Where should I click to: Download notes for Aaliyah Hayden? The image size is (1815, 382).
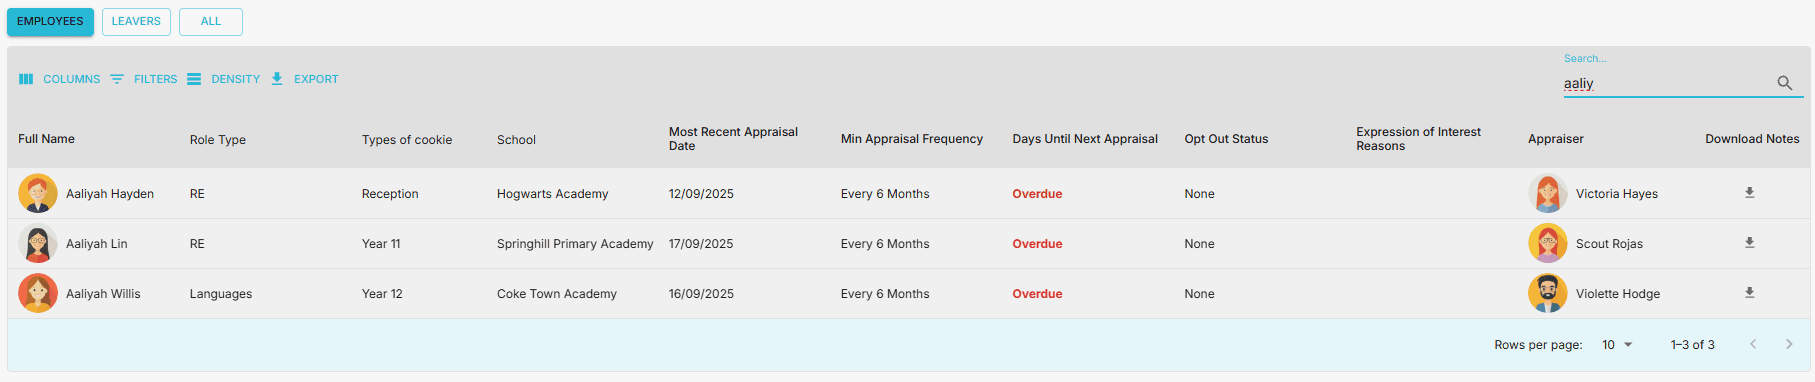point(1750,193)
